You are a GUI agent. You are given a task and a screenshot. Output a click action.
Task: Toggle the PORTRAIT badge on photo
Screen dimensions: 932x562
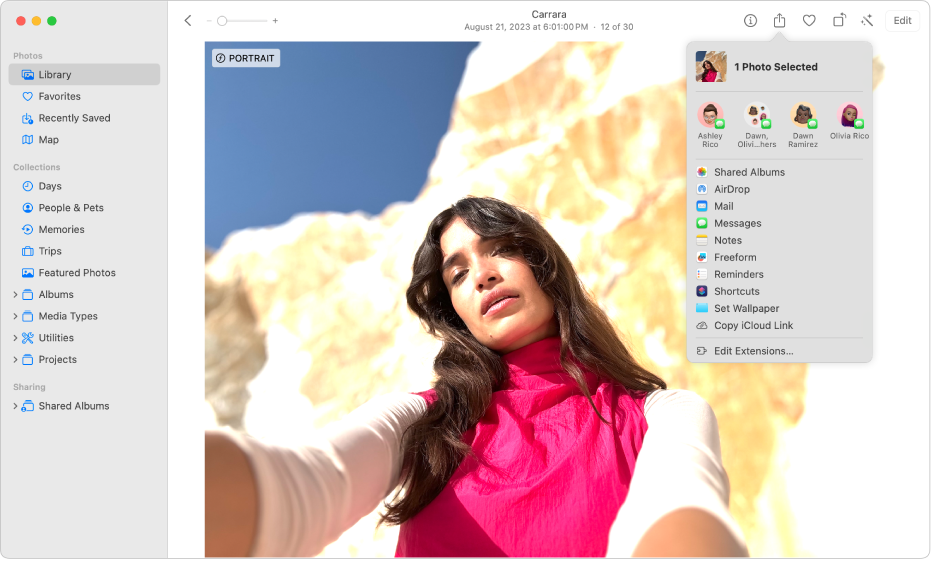[246, 59]
